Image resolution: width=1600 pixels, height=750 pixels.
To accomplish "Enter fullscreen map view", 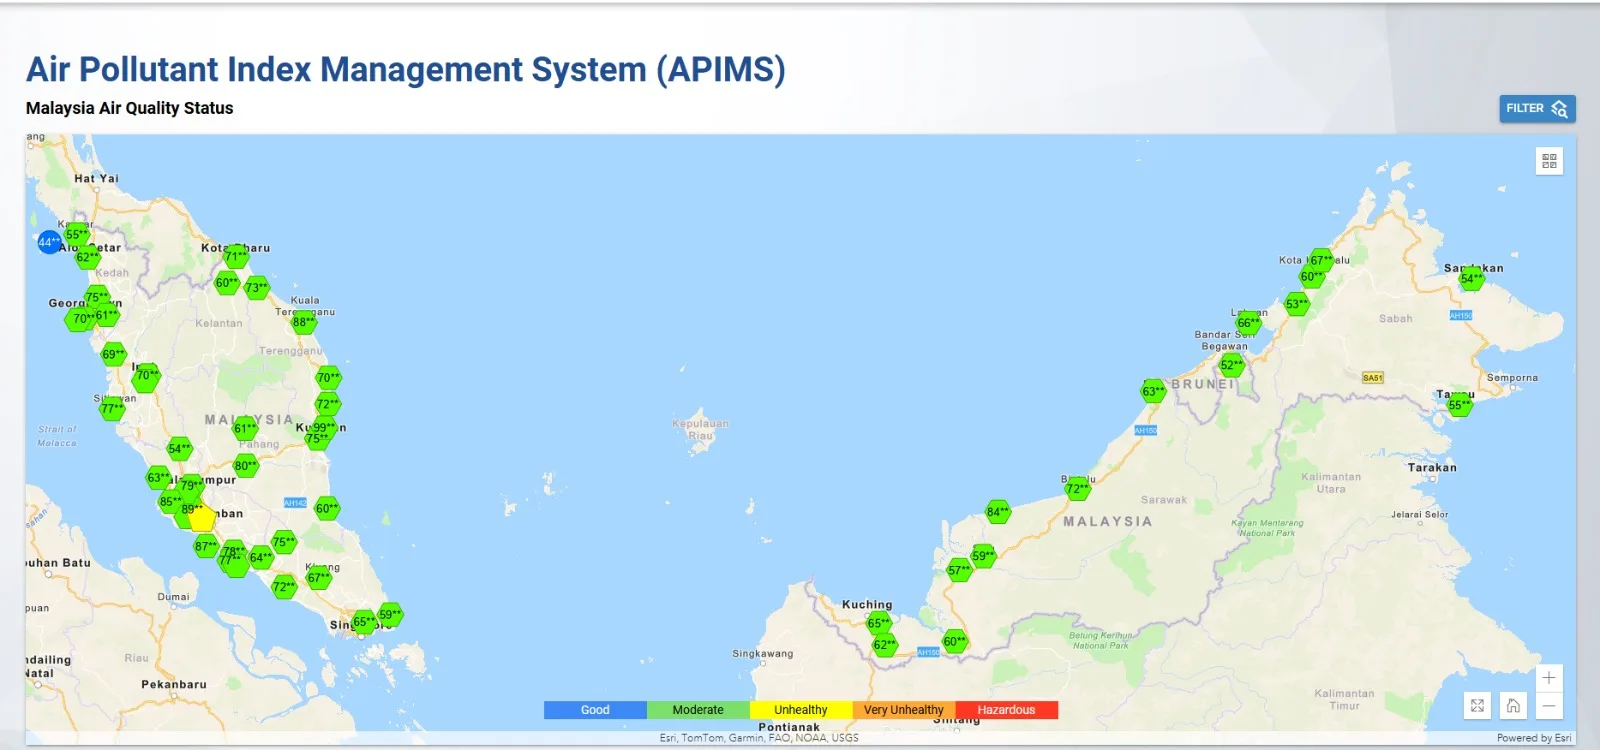I will tap(1477, 706).
